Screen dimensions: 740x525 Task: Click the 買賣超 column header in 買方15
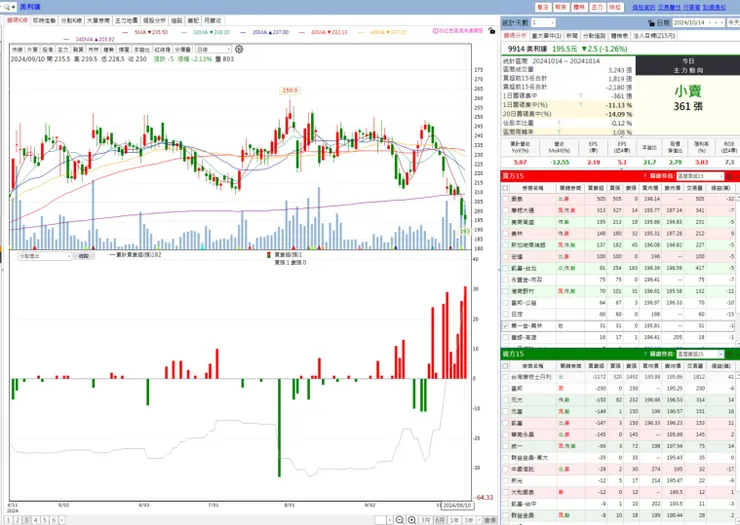596,188
